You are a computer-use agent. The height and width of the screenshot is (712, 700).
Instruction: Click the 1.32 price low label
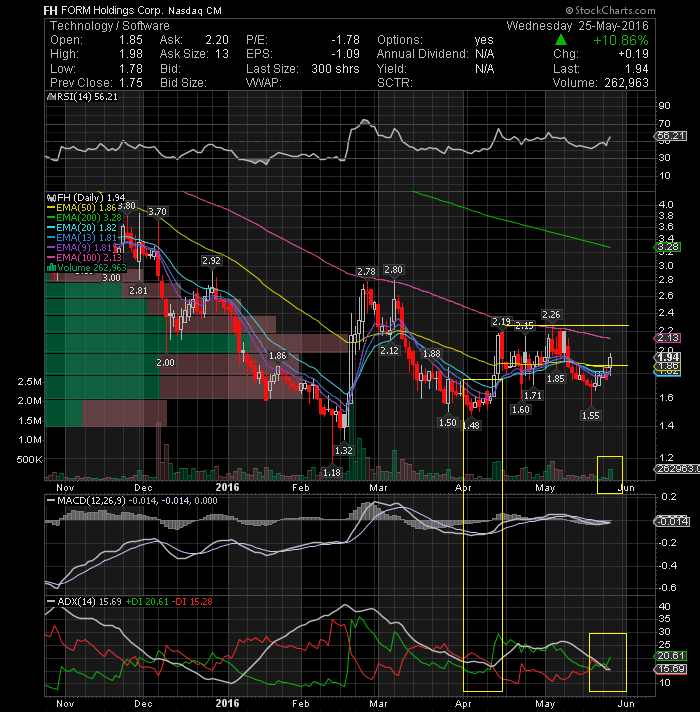click(344, 450)
